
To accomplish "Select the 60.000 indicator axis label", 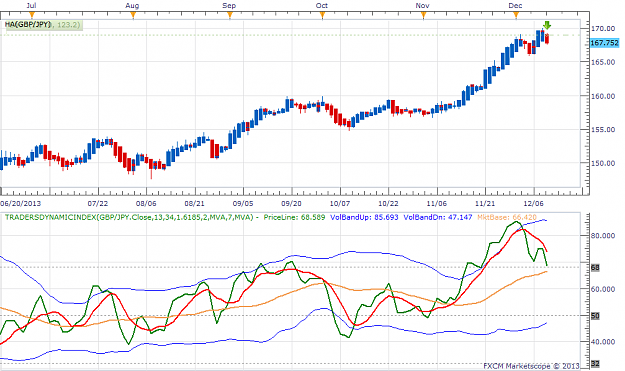I will coord(603,289).
